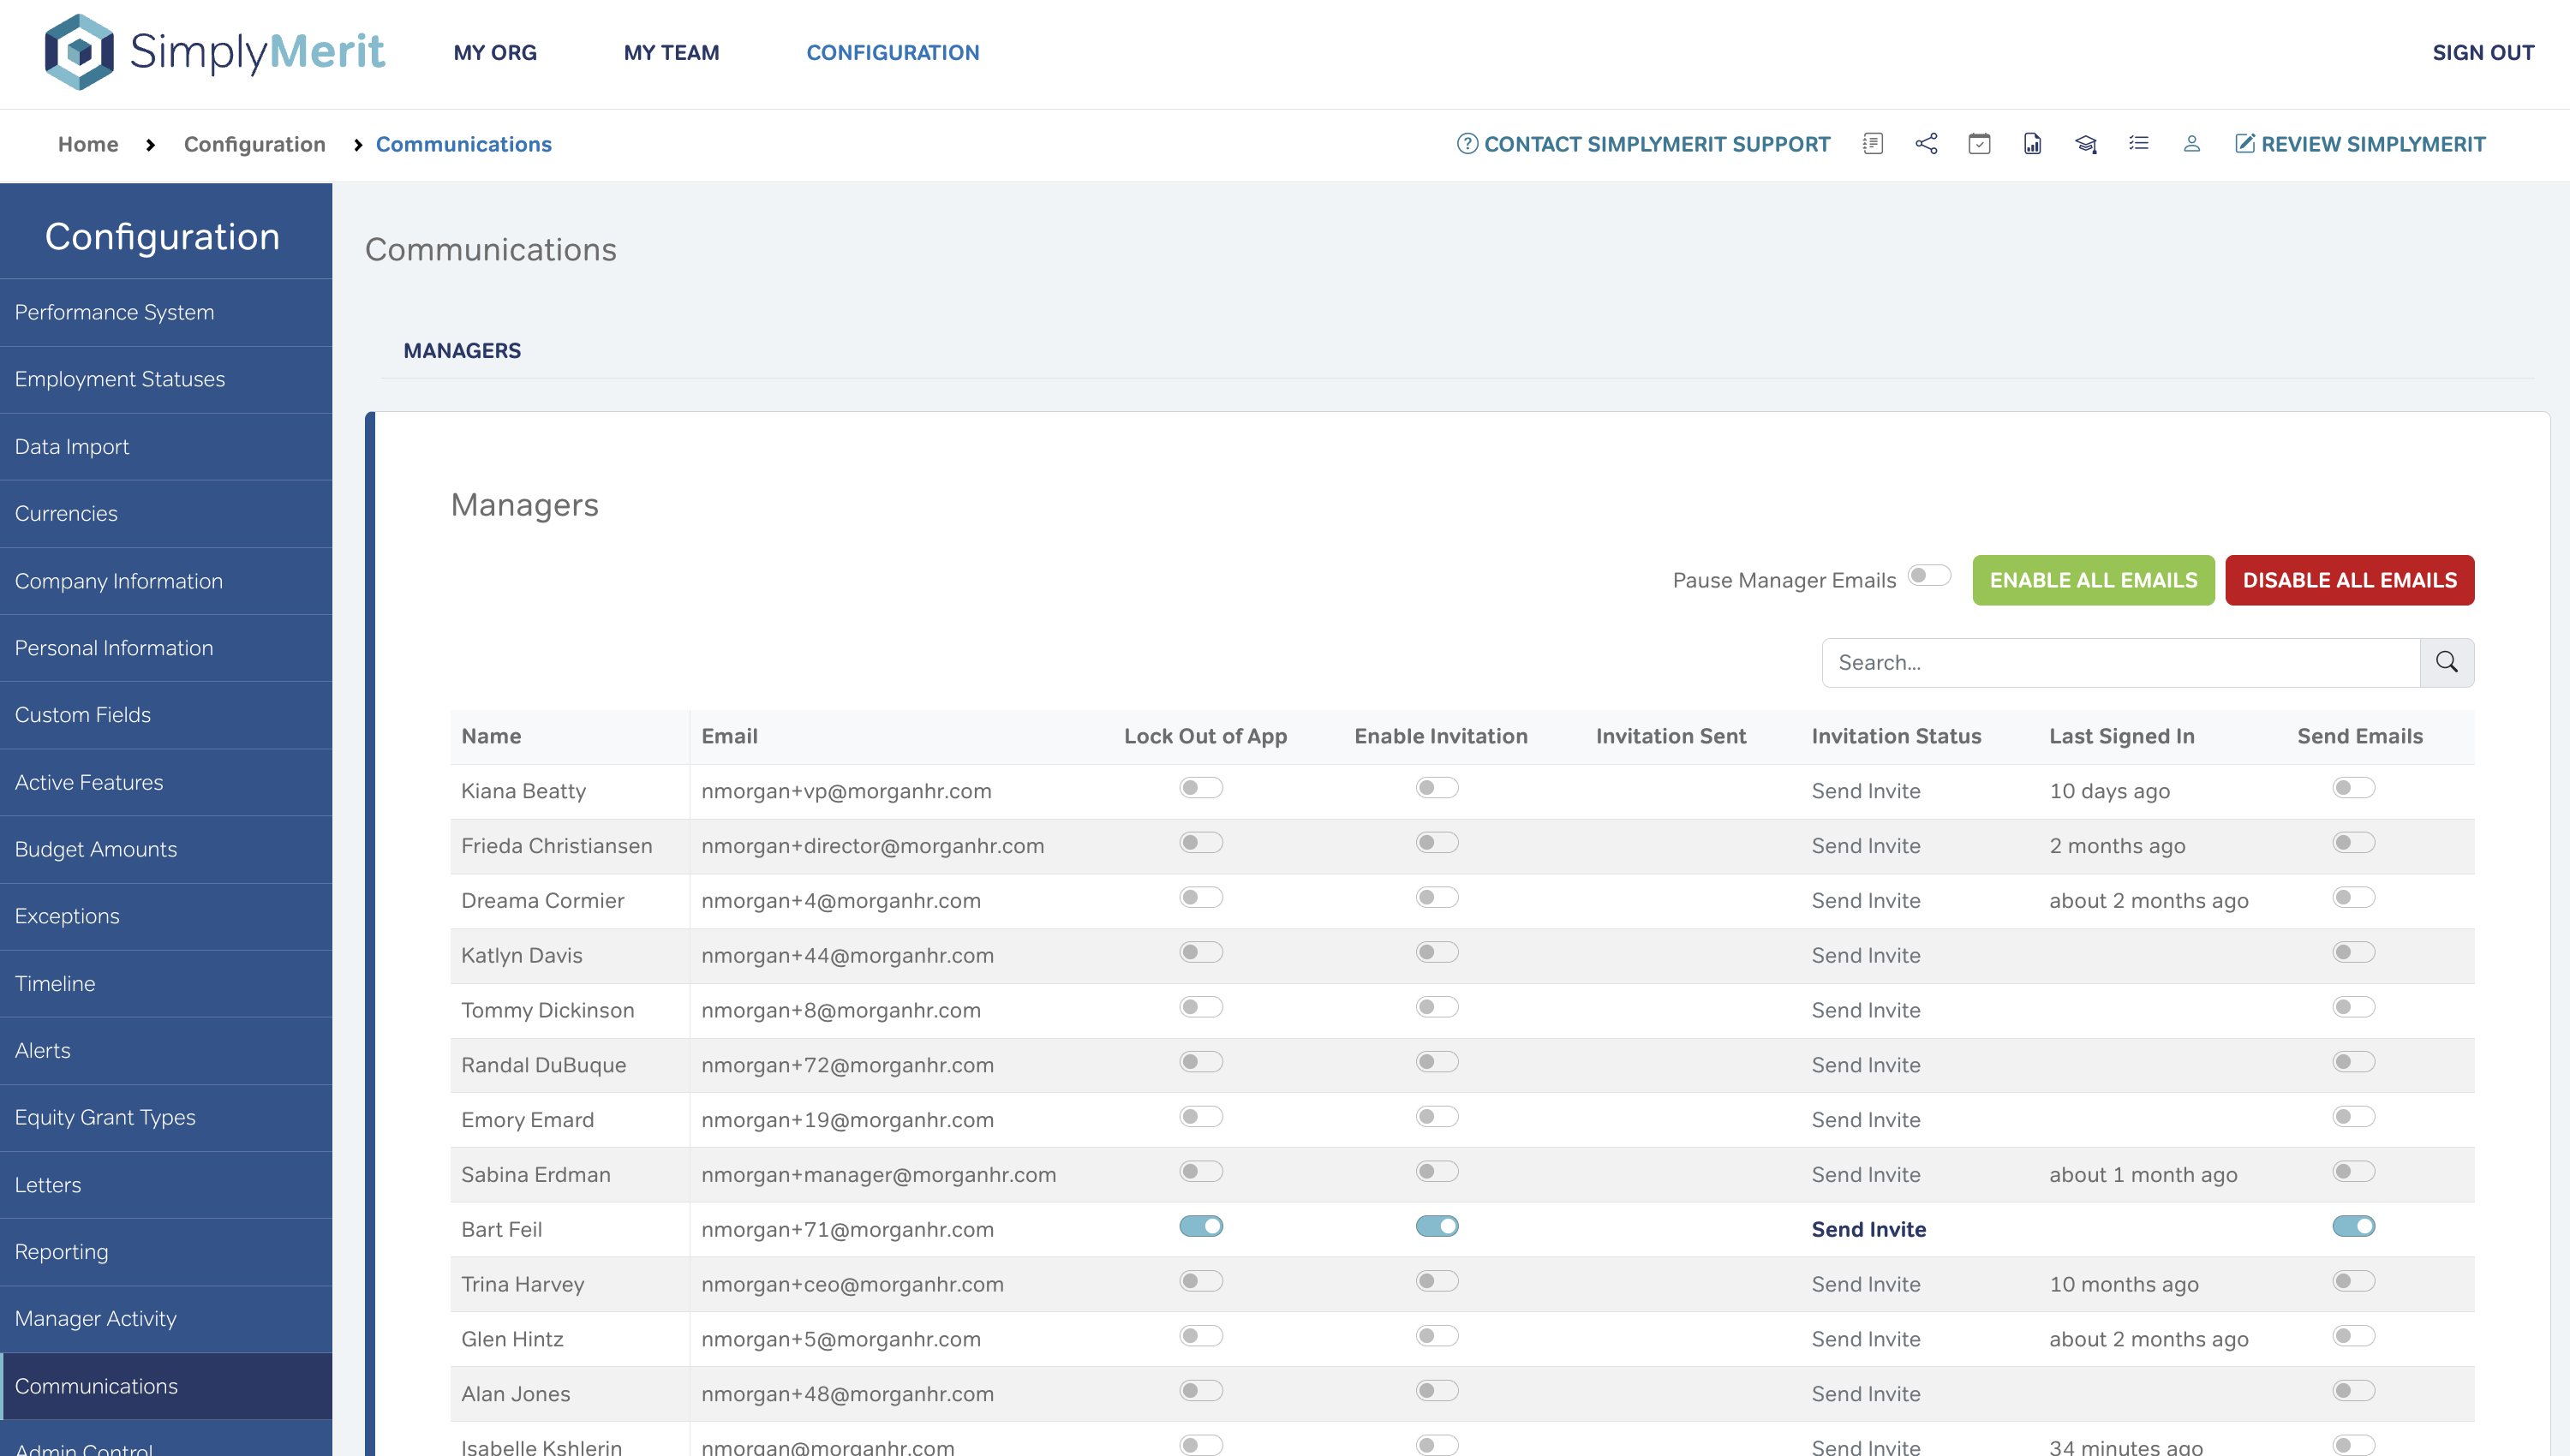This screenshot has width=2570, height=1456.
Task: Click the user profile icon
Action: point(2191,144)
